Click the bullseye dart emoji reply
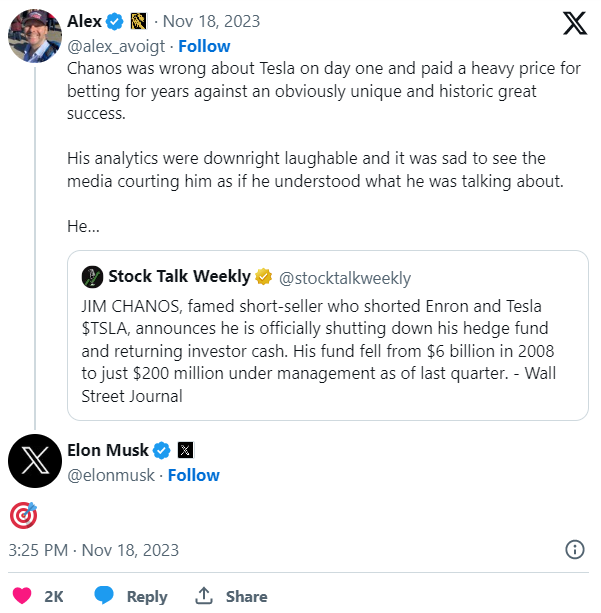The width and height of the screenshot is (601, 613). 23,515
